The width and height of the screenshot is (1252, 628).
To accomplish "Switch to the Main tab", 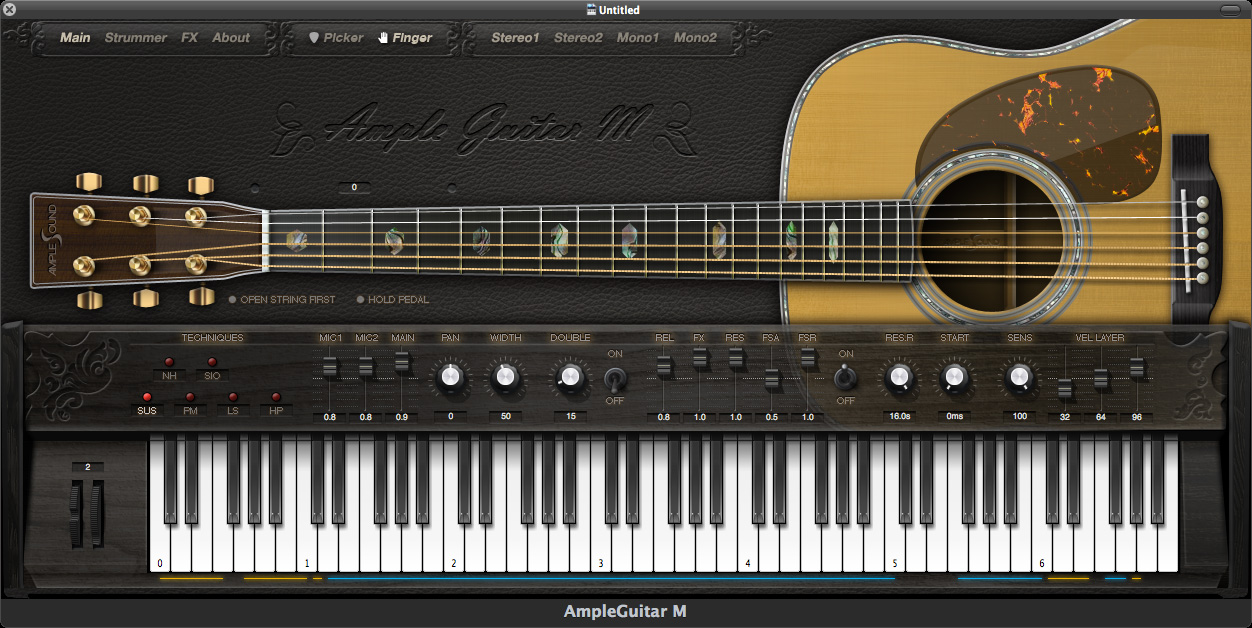I will [x=75, y=38].
